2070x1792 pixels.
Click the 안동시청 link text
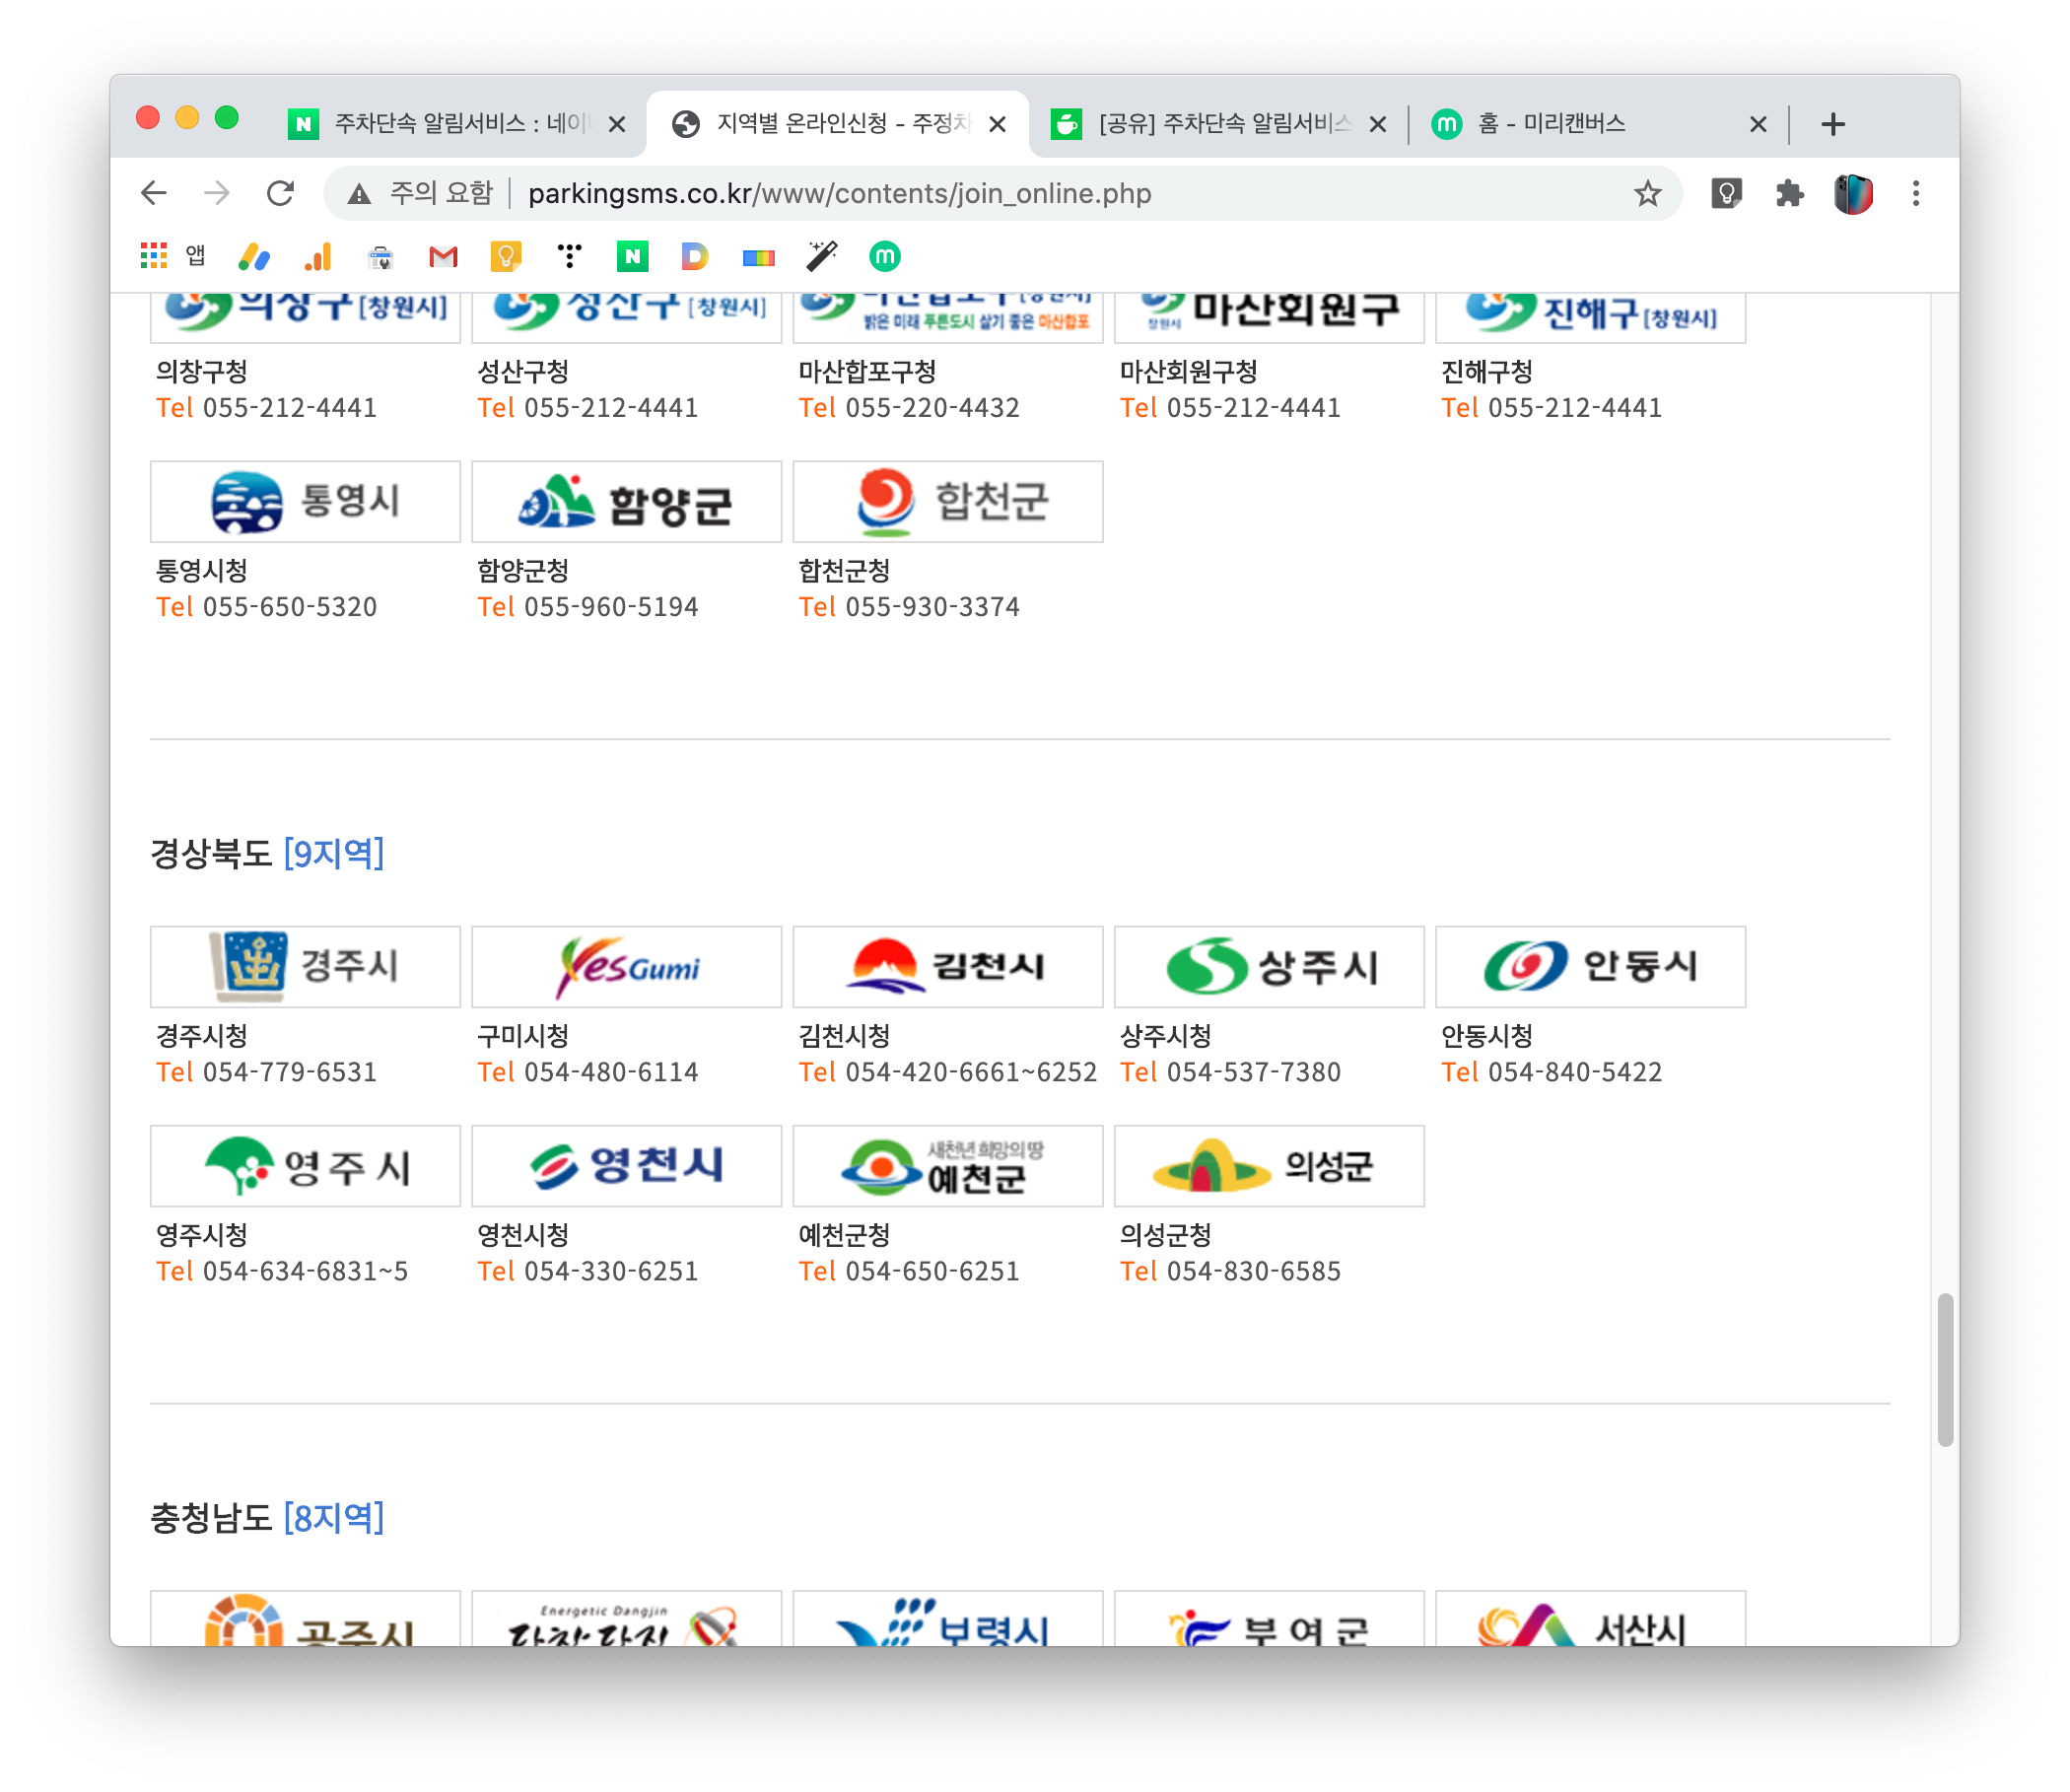[x=1485, y=1035]
